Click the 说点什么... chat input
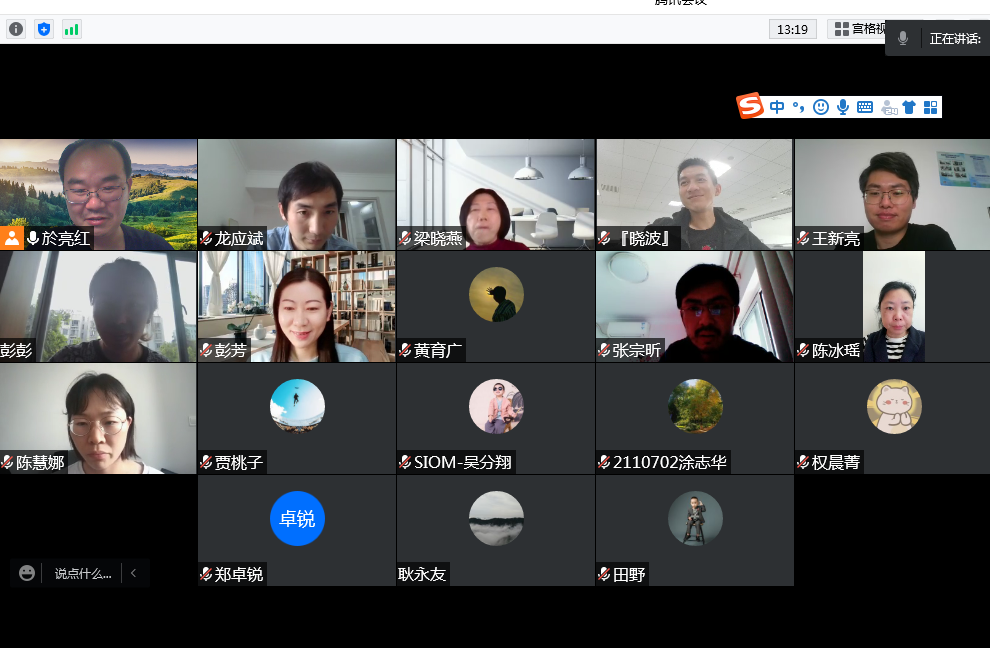Screen dimensions: 990x648 pyautogui.click(x=83, y=573)
